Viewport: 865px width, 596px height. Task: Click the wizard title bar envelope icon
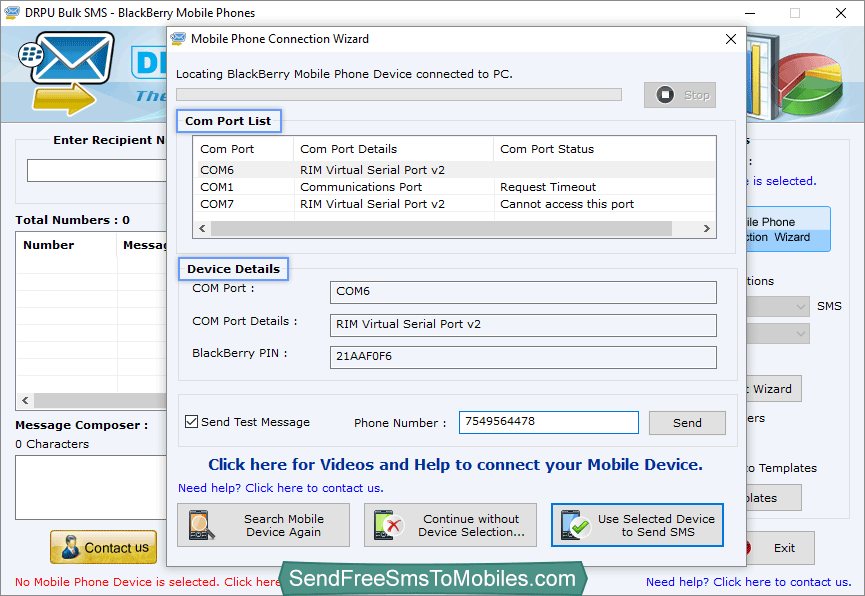point(178,39)
